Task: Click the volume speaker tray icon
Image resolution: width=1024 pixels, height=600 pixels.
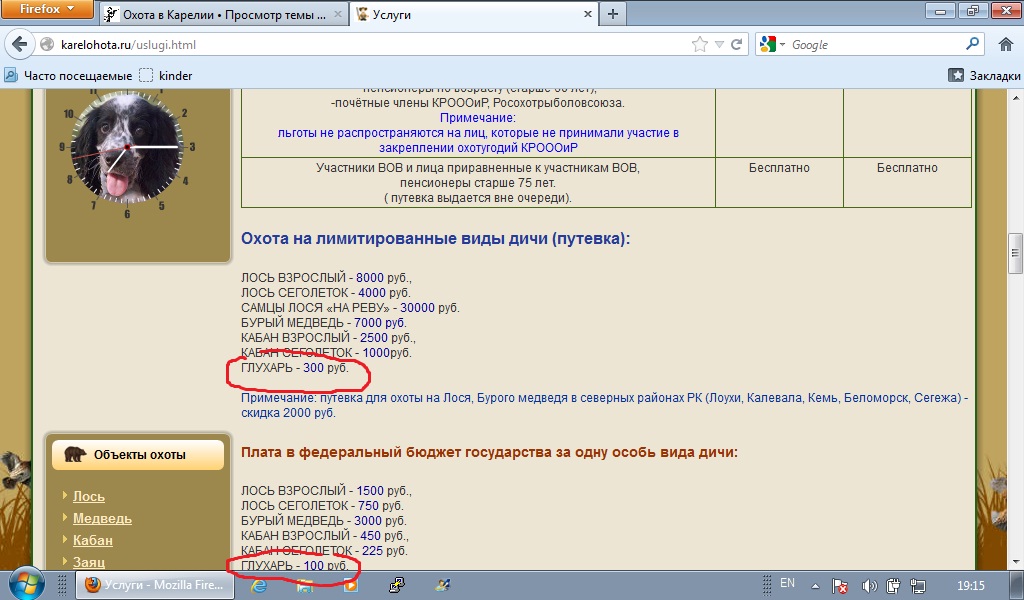Action: 869,585
